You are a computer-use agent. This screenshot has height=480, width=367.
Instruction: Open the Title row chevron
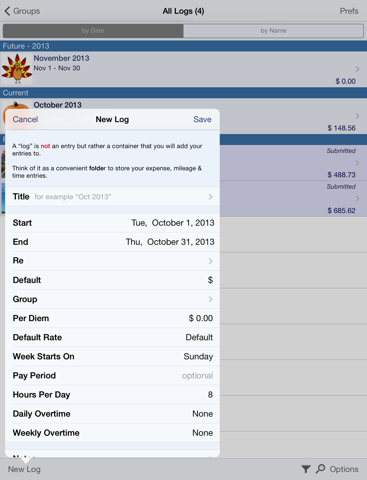[x=210, y=197]
